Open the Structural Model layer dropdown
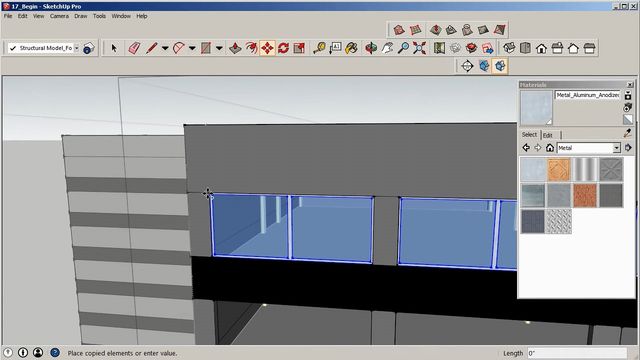This screenshot has width=640, height=360. tap(77, 48)
